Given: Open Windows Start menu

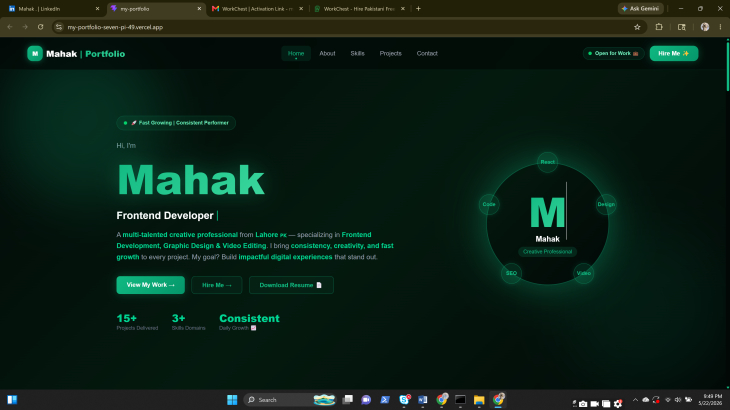Looking at the screenshot, I should point(232,400).
